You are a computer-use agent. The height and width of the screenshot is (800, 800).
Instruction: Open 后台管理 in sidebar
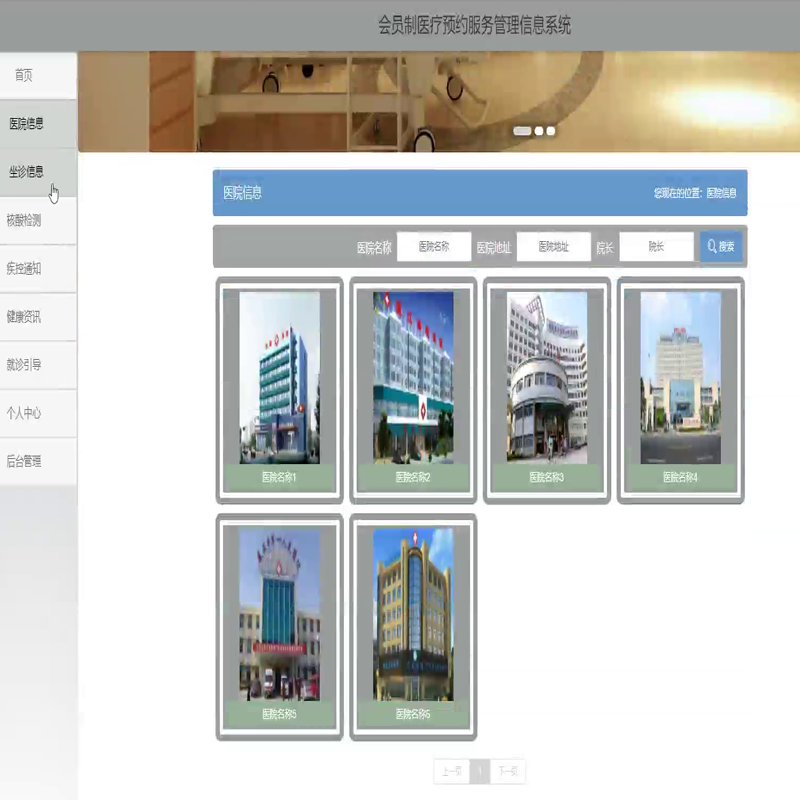tap(38, 461)
